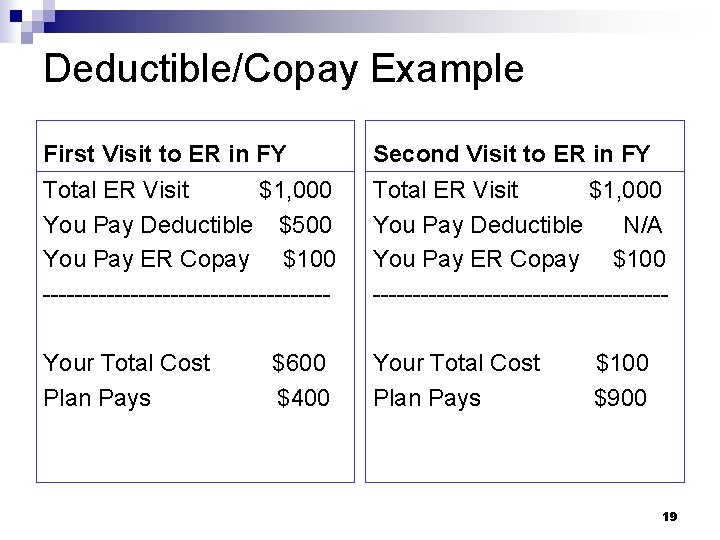Click the $1,000 total in first visit table
Screen dimensions: 720x540
click(295, 190)
